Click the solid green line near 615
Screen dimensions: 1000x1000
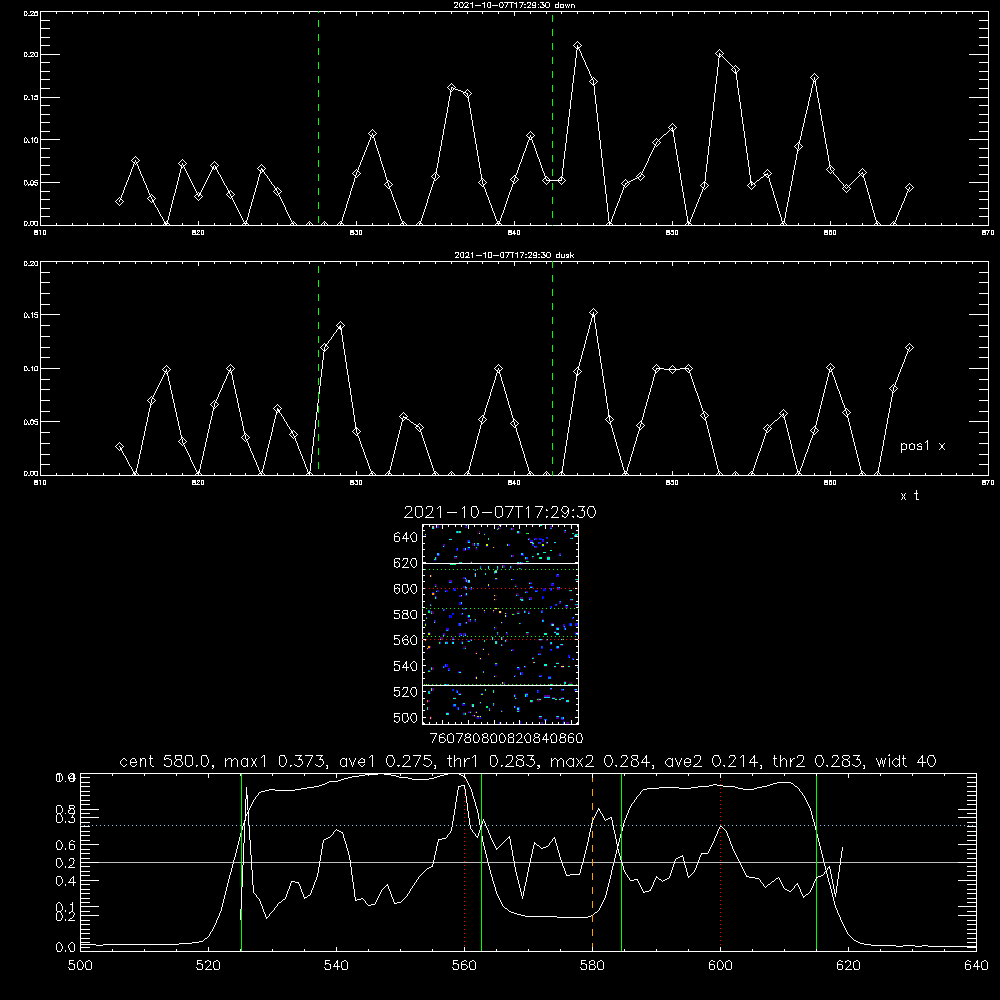816,862
